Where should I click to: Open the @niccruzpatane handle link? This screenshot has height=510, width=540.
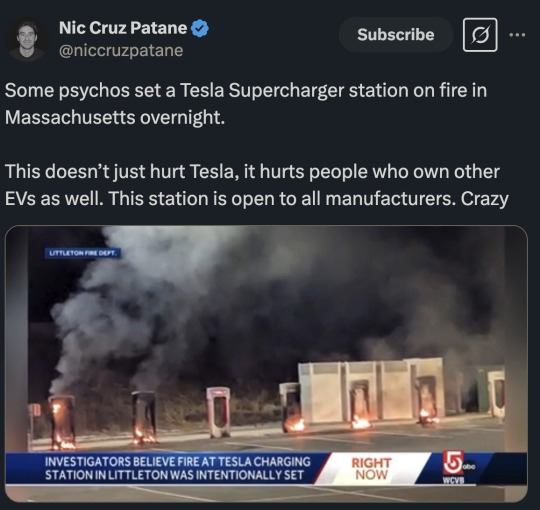121,50
